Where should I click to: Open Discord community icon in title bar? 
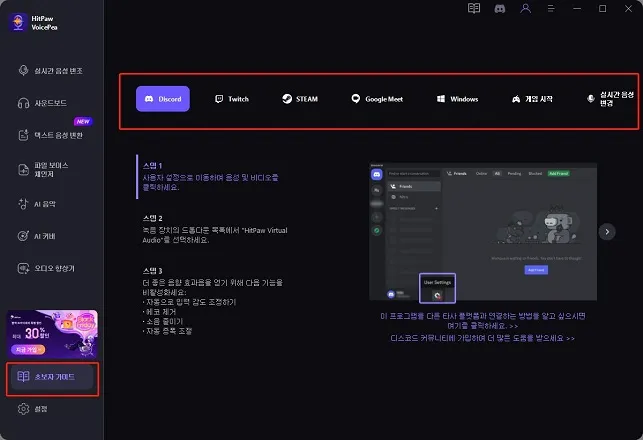499,8
